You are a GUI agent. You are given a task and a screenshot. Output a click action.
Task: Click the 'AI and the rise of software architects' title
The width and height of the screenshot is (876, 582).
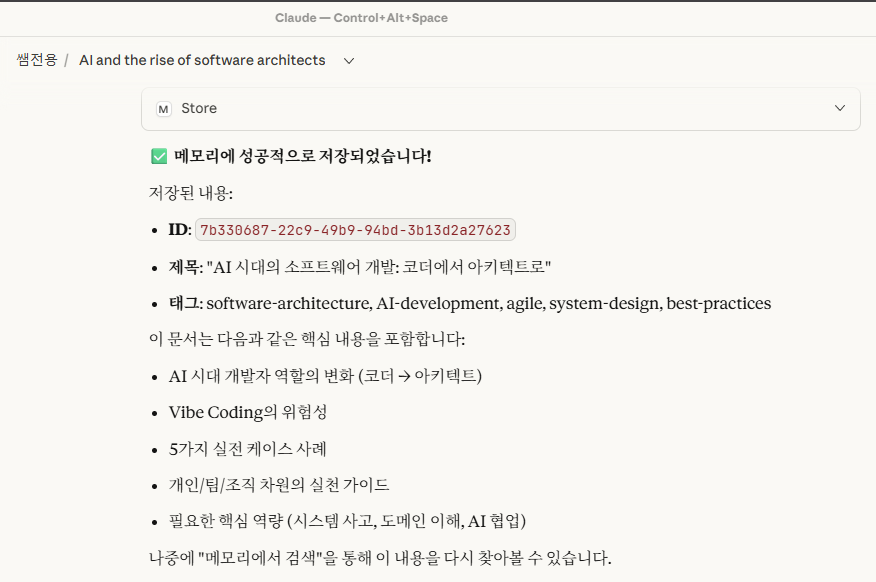click(x=202, y=60)
